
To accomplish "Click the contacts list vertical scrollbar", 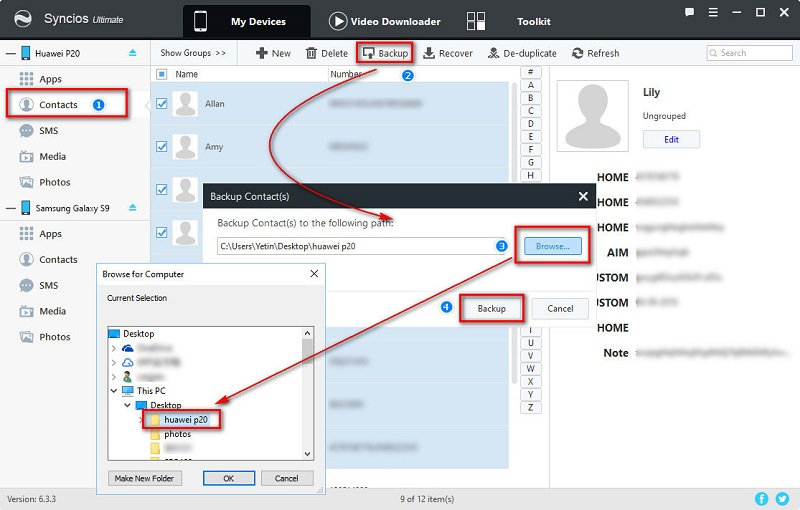I will pos(514,232).
